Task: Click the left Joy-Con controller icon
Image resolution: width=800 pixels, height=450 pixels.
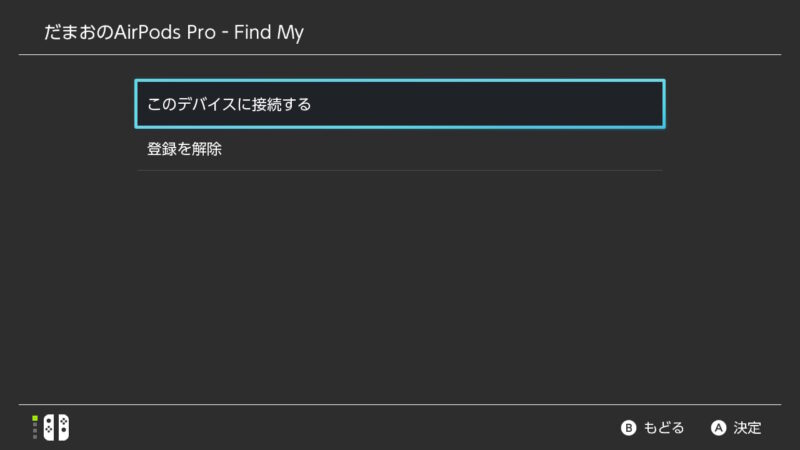Action: tap(49, 428)
